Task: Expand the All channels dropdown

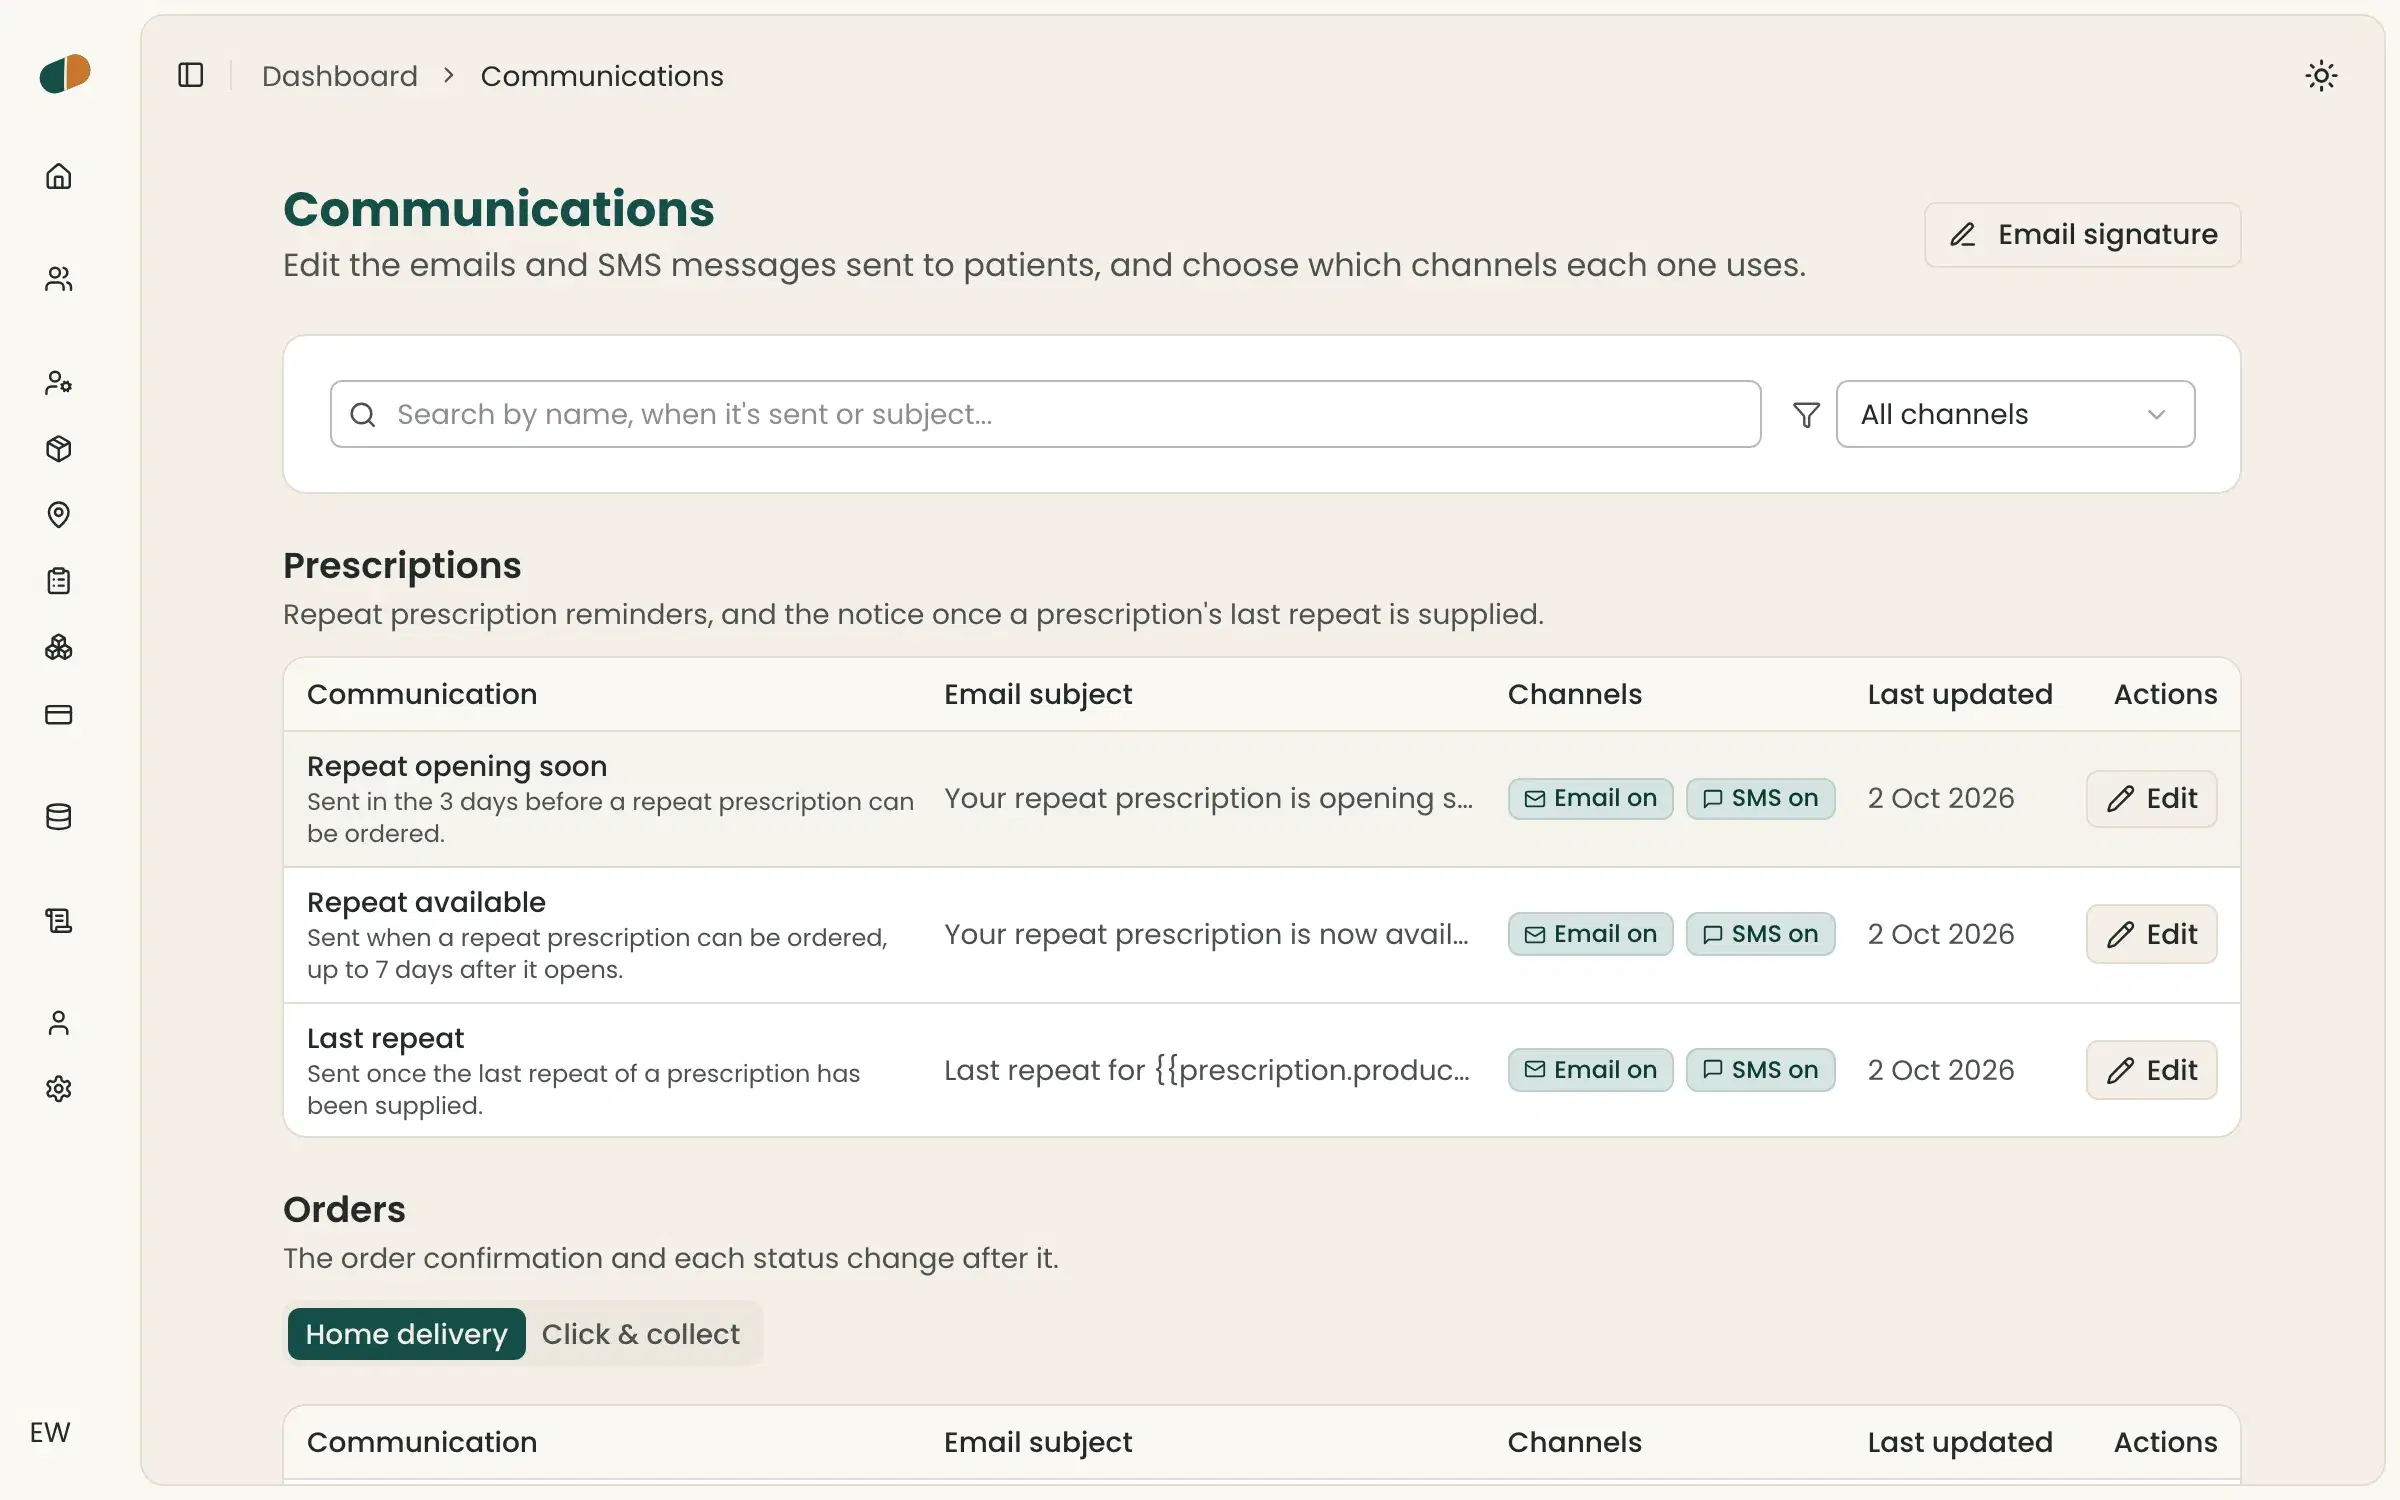Action: (2015, 414)
